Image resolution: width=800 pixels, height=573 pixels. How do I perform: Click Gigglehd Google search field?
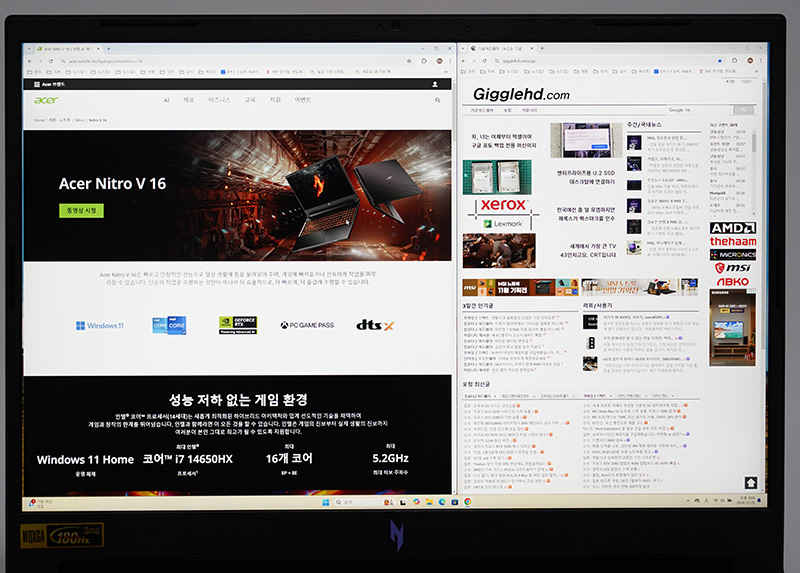tap(699, 110)
